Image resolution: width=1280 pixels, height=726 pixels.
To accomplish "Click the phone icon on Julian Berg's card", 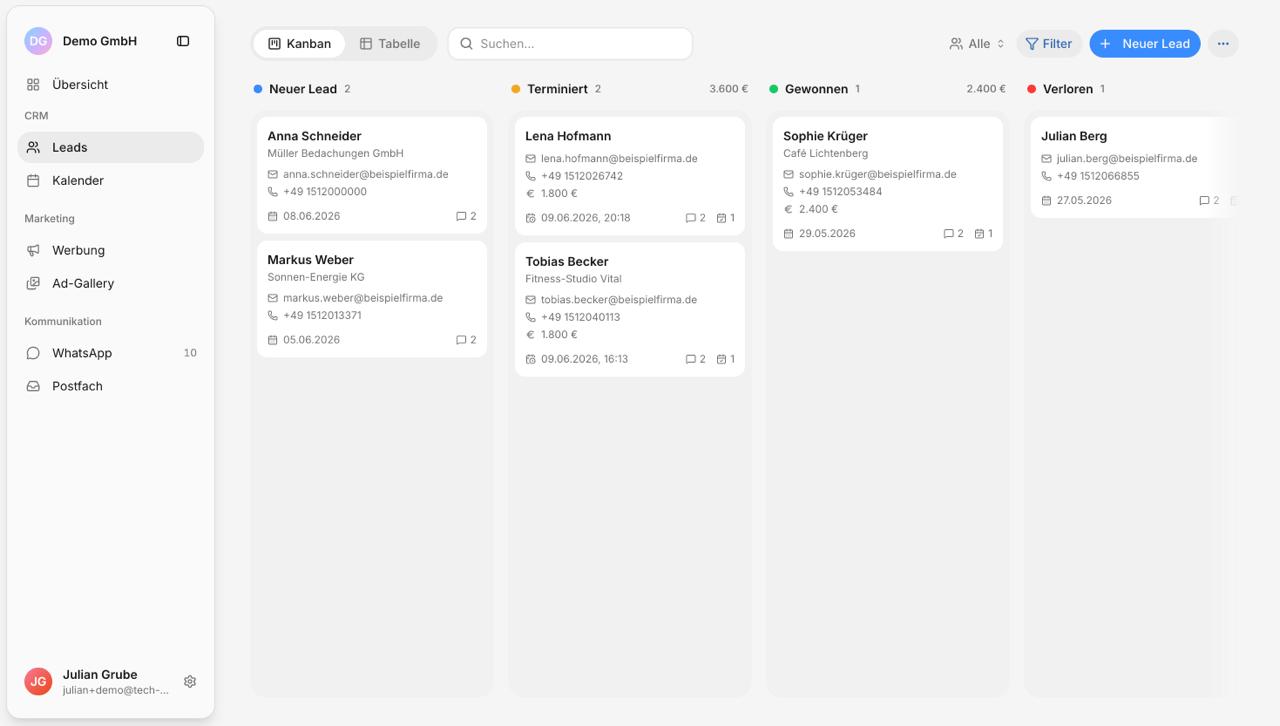I will click(1047, 176).
